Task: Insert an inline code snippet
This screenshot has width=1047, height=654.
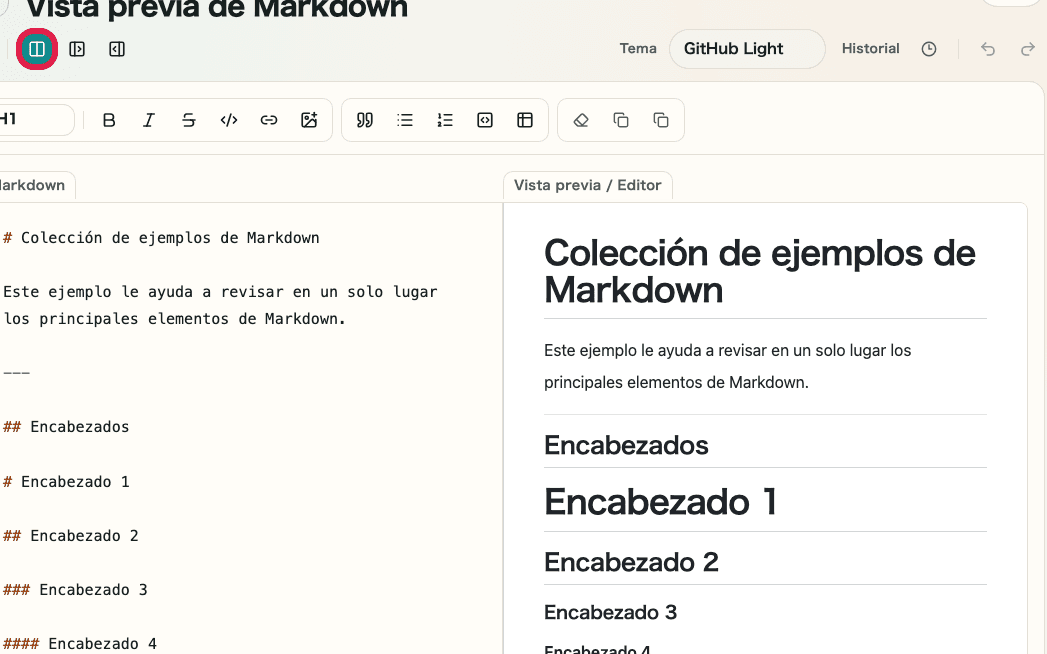Action: pos(228,120)
